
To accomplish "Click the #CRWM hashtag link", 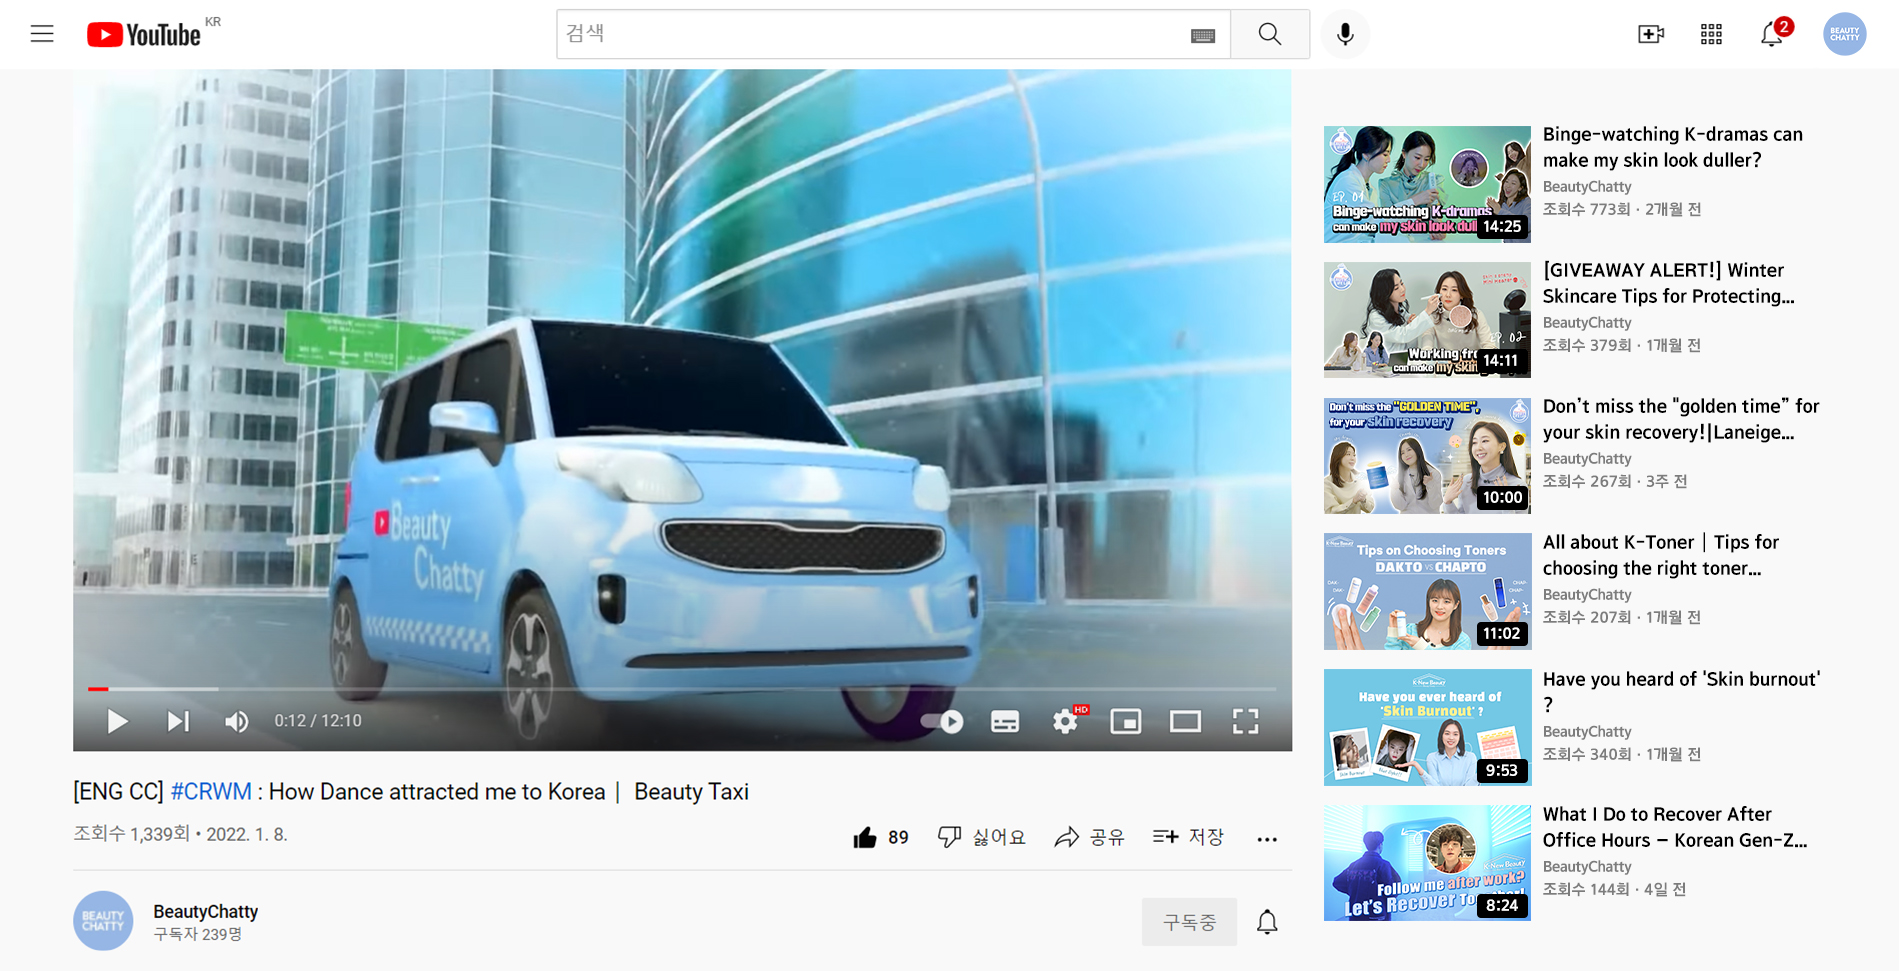I will pos(211,792).
